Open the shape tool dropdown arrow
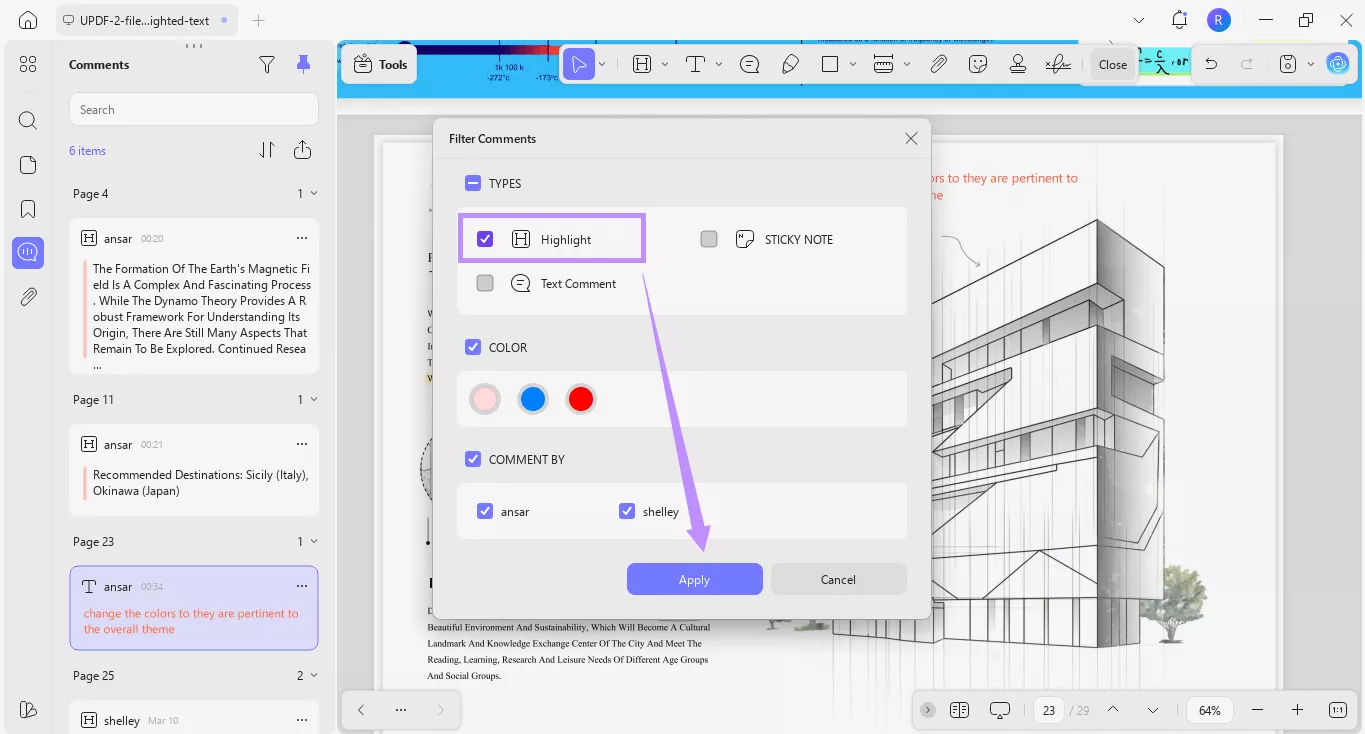Viewport: 1365px width, 734px height. [852, 63]
